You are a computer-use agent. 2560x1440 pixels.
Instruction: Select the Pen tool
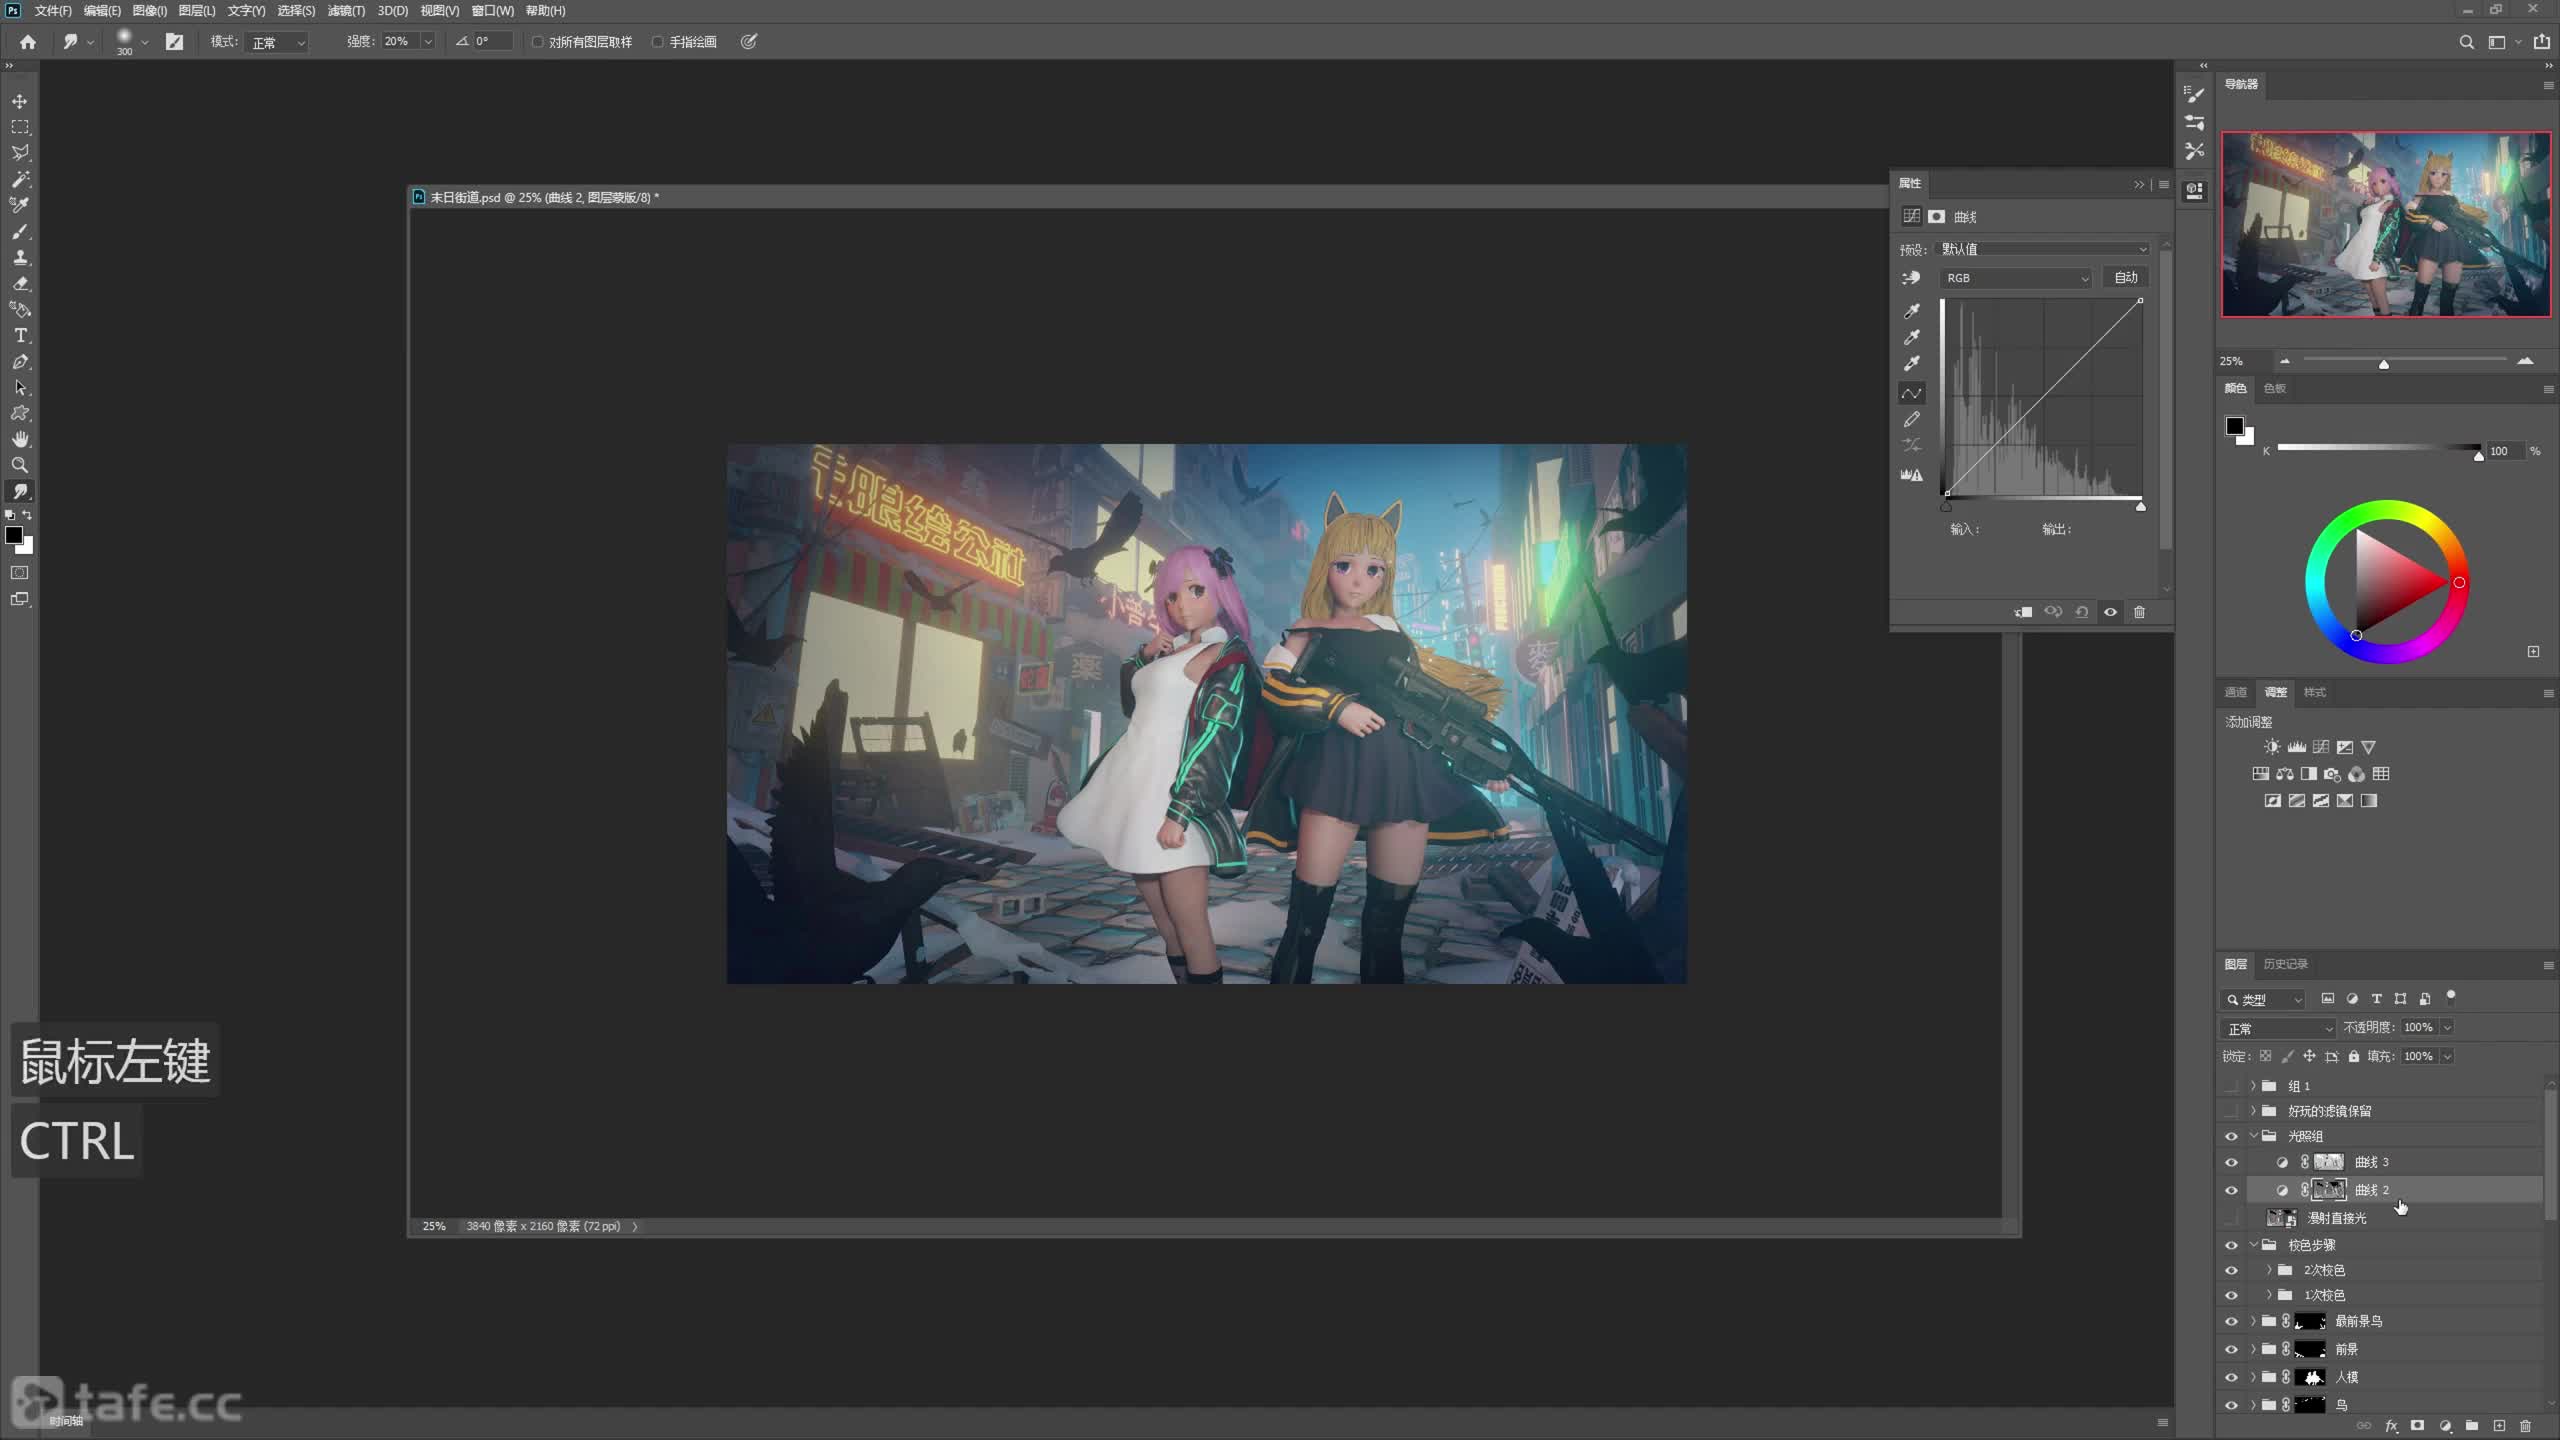pyautogui.click(x=20, y=361)
